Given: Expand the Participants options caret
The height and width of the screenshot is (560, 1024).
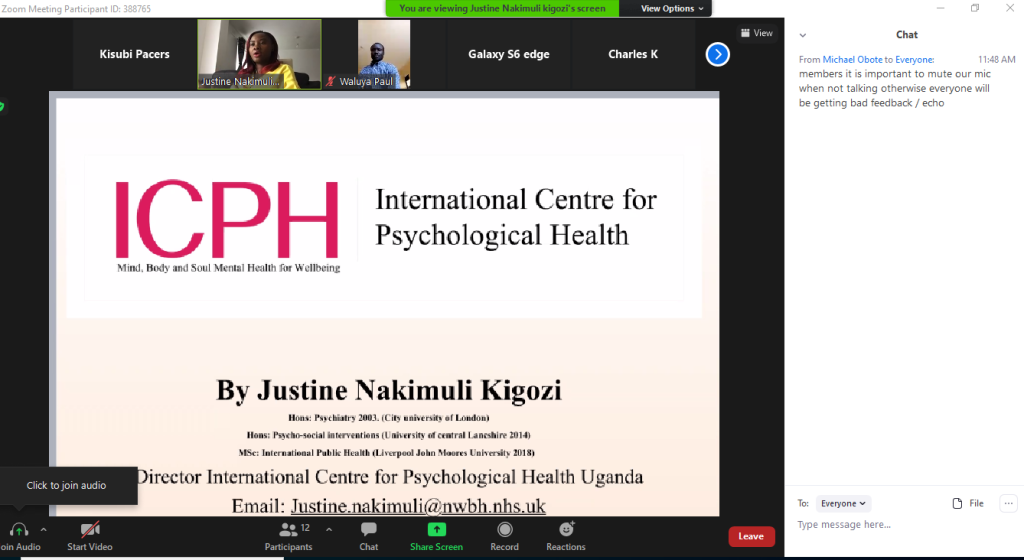Looking at the screenshot, I should point(329,529).
